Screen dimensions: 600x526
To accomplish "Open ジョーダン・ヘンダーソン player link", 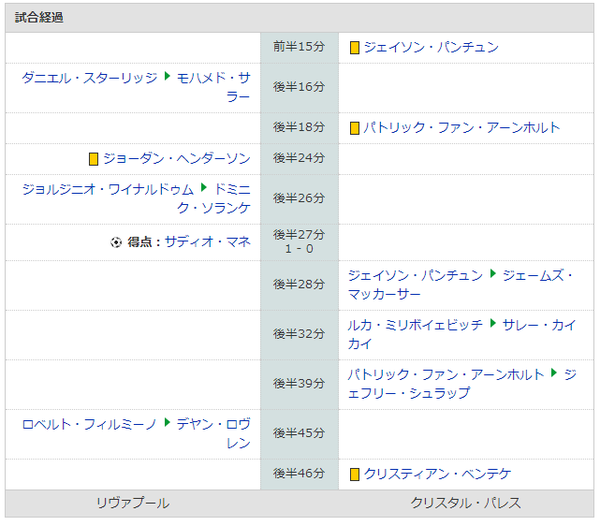I will pos(177,159).
